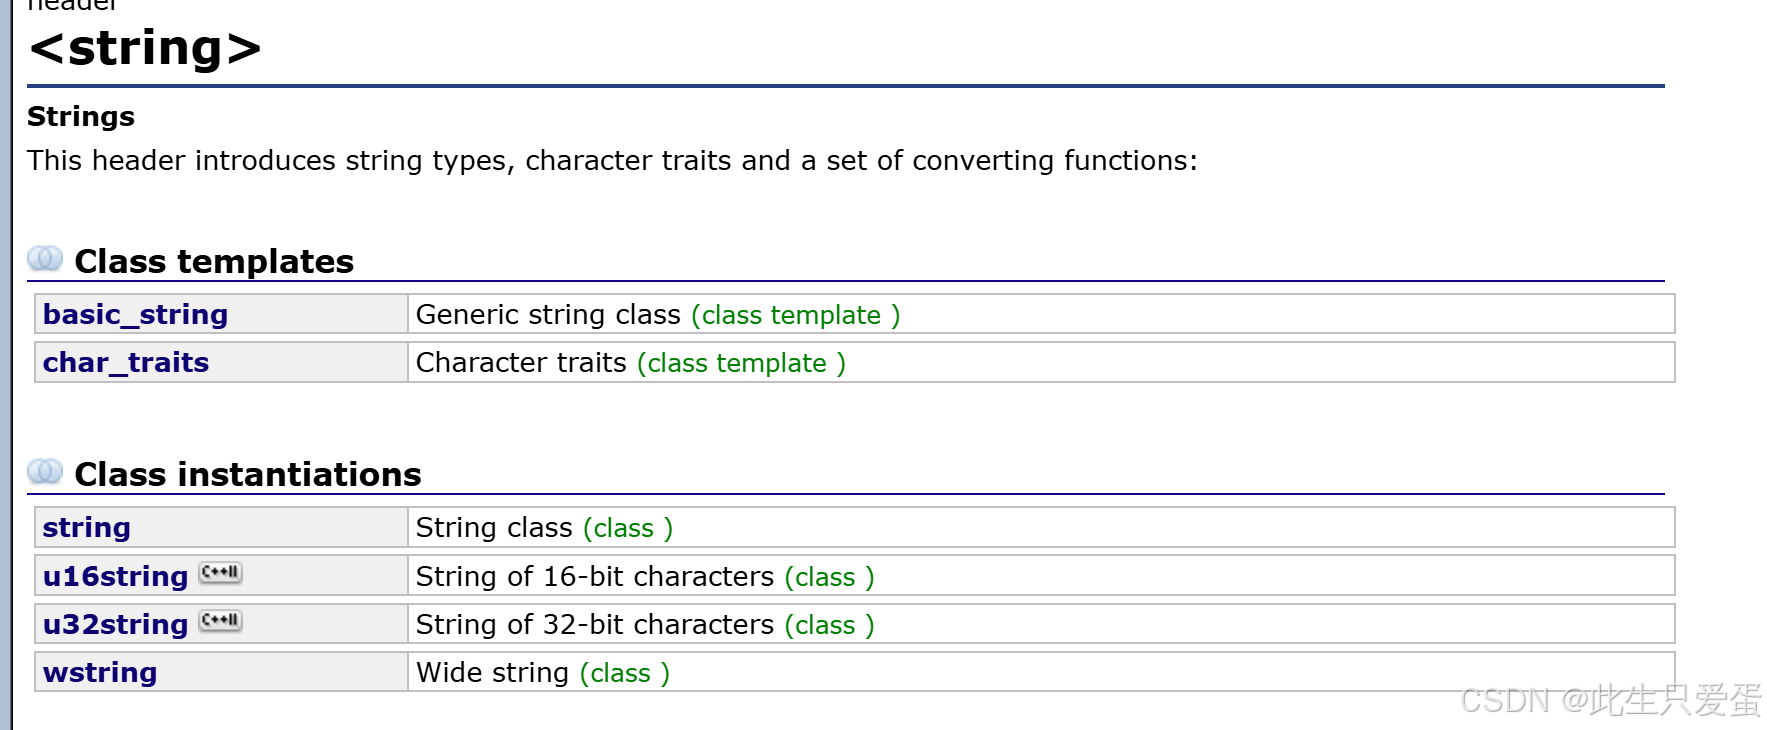The height and width of the screenshot is (730, 1767).
Task: Click the Strings bold subheading
Action: 81,117
